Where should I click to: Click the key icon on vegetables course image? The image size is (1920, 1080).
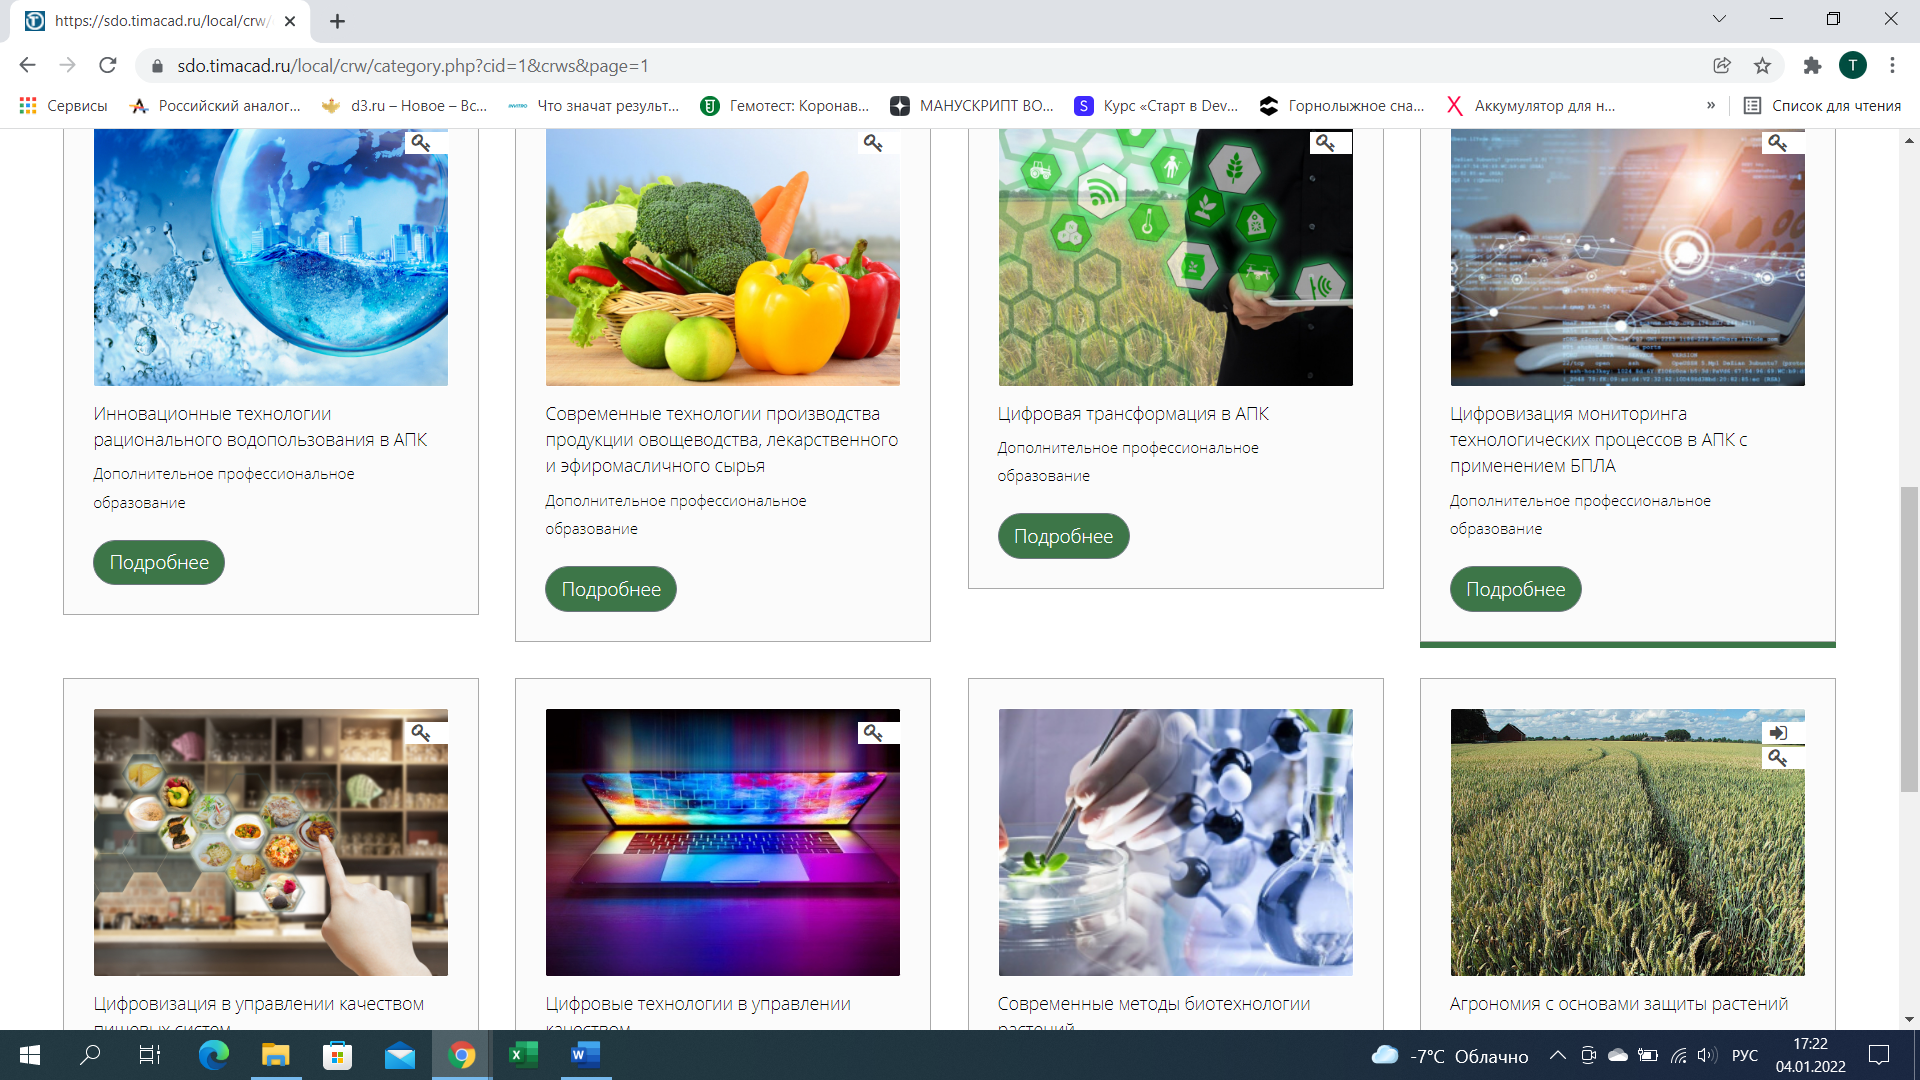[x=873, y=143]
